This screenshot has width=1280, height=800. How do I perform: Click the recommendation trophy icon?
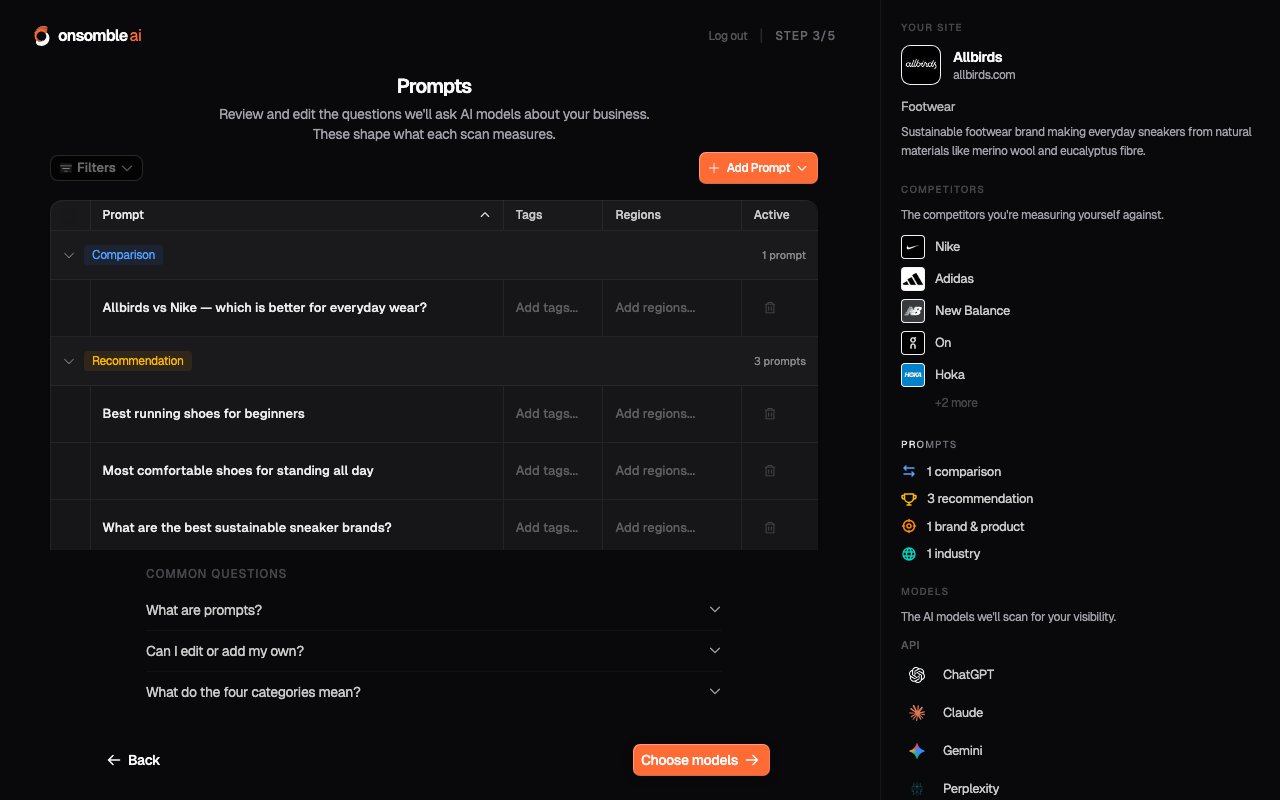point(909,498)
